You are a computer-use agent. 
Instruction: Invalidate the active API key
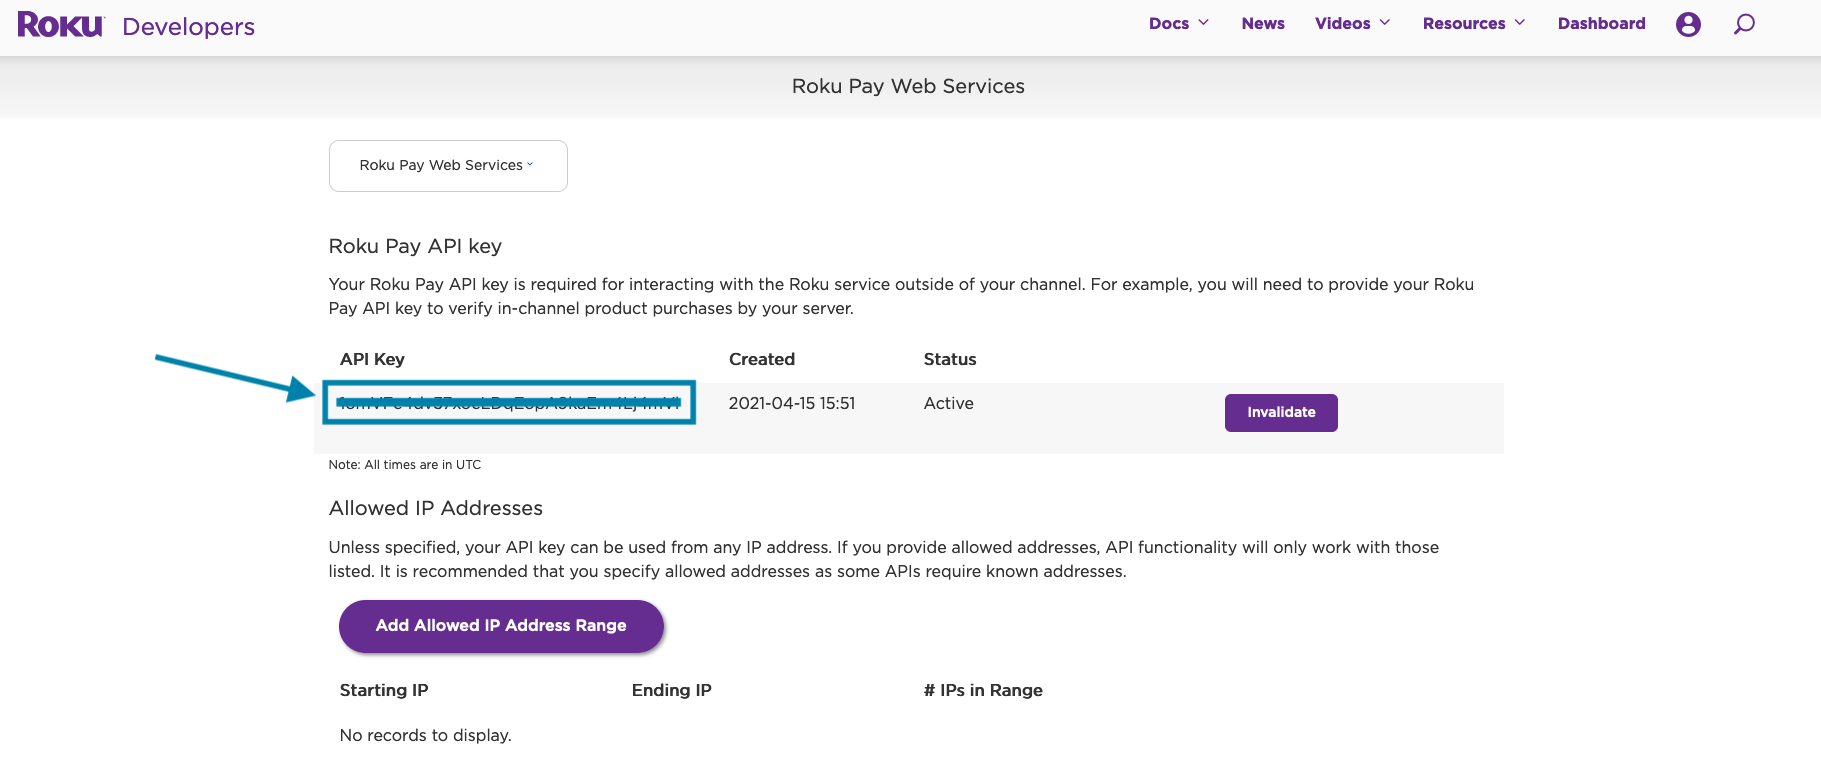click(1281, 412)
